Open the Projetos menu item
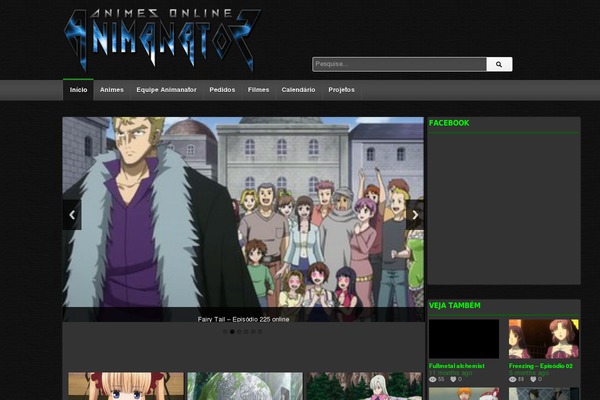This screenshot has width=600, height=400. pos(341,90)
